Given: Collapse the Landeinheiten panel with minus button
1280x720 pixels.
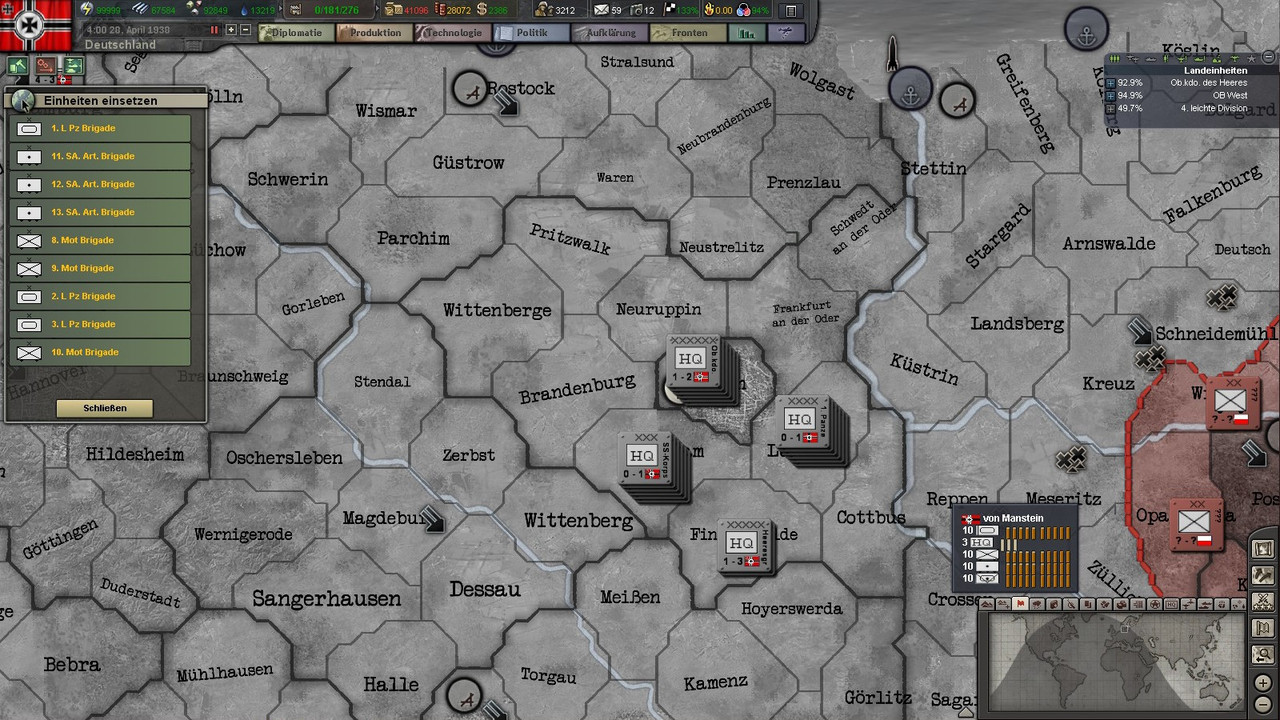Looking at the screenshot, I should (x=1269, y=57).
